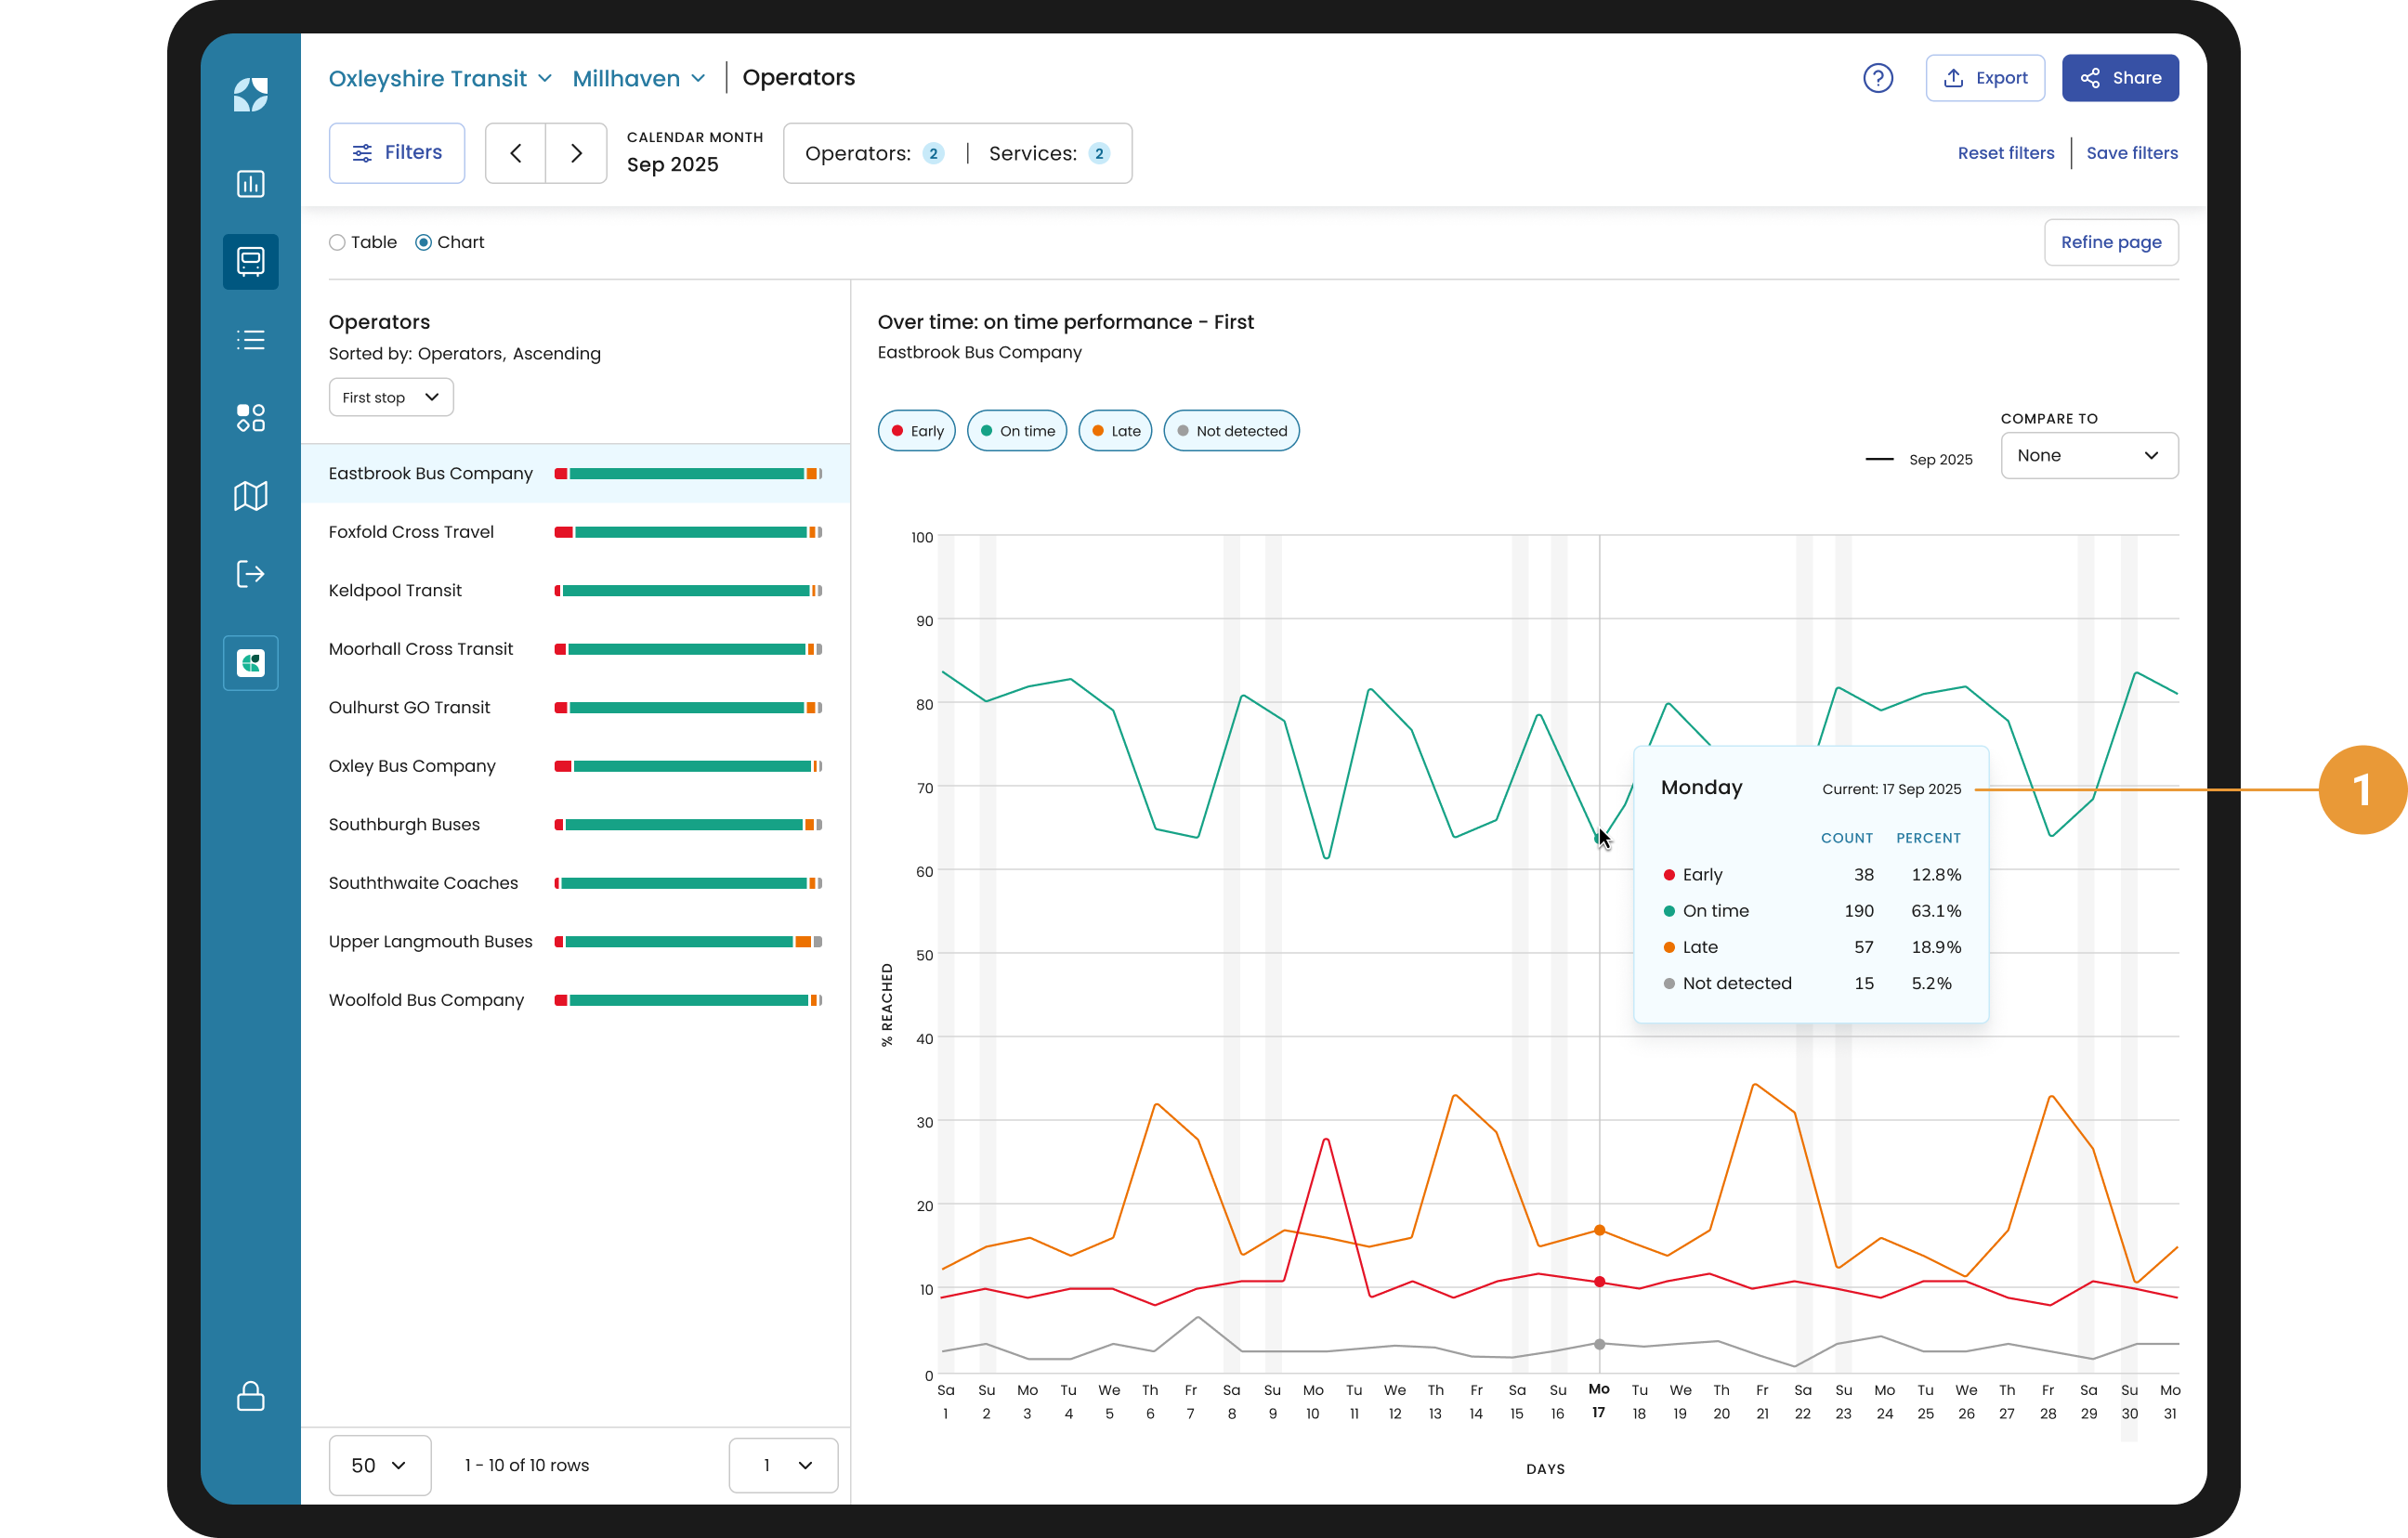
Task: Open the help question mark icon
Action: pyautogui.click(x=1878, y=78)
